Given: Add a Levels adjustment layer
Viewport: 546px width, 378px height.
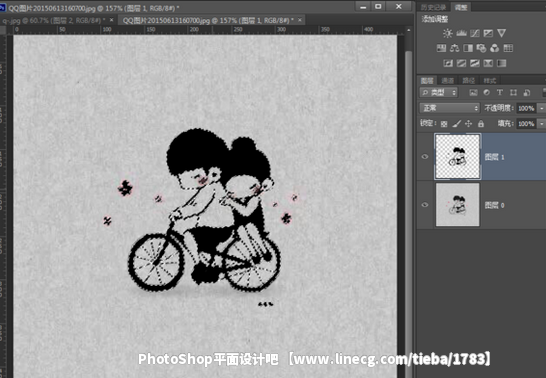Looking at the screenshot, I should (461, 33).
